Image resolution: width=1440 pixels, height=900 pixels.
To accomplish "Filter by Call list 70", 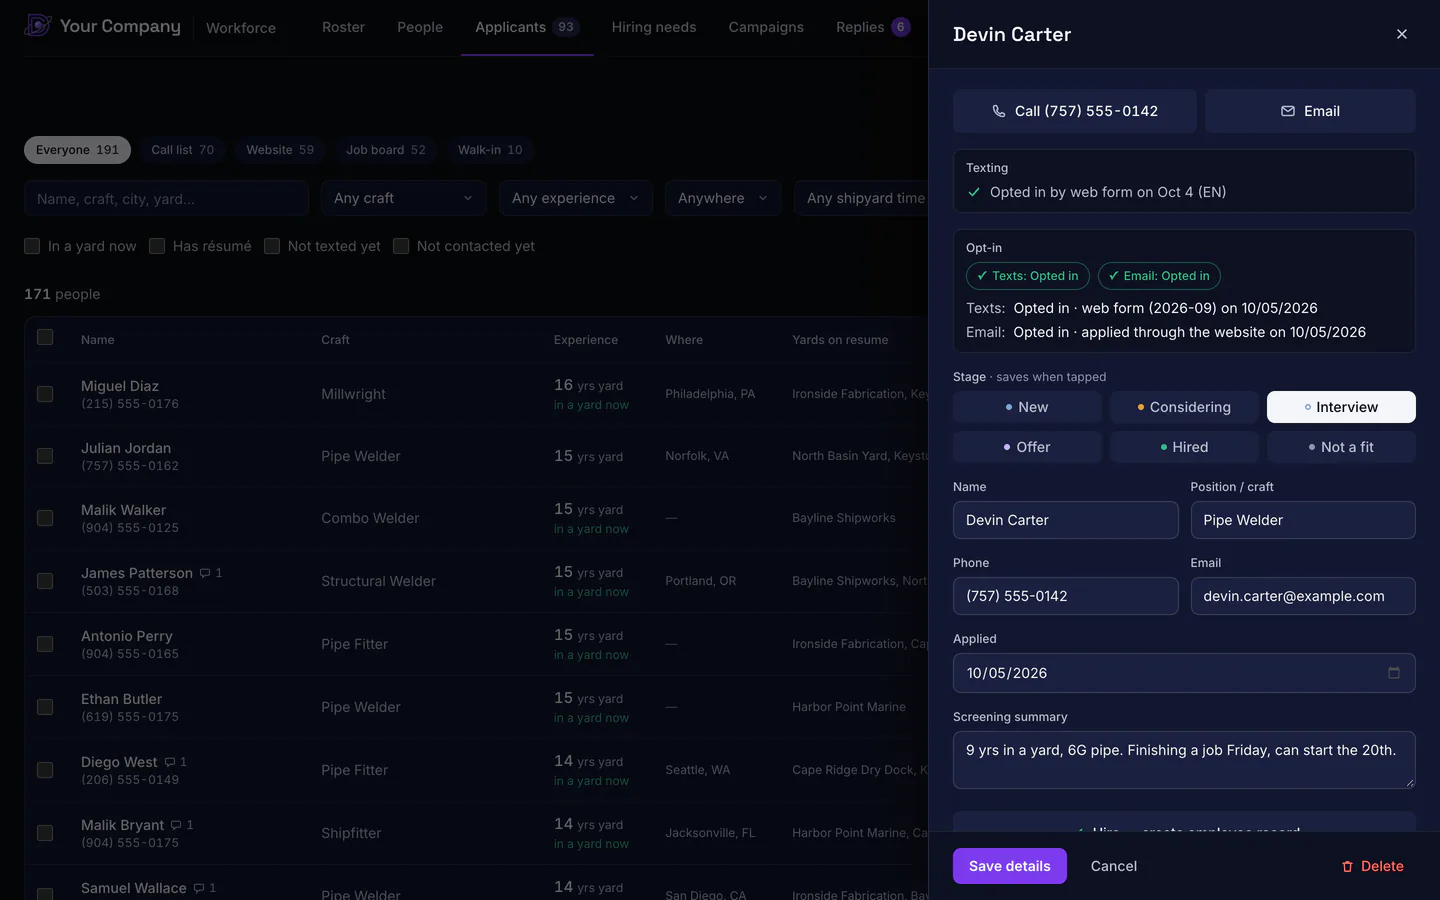I will [183, 150].
